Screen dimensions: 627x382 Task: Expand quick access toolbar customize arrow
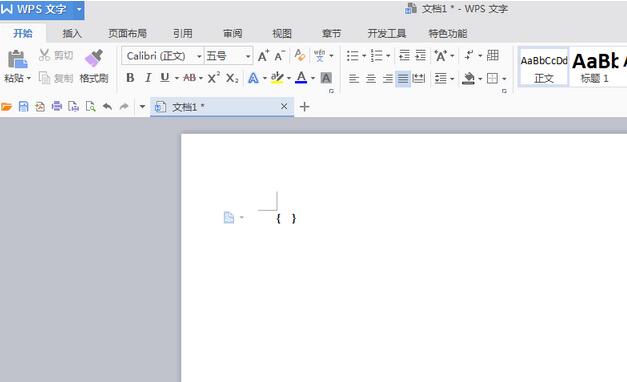coord(142,107)
